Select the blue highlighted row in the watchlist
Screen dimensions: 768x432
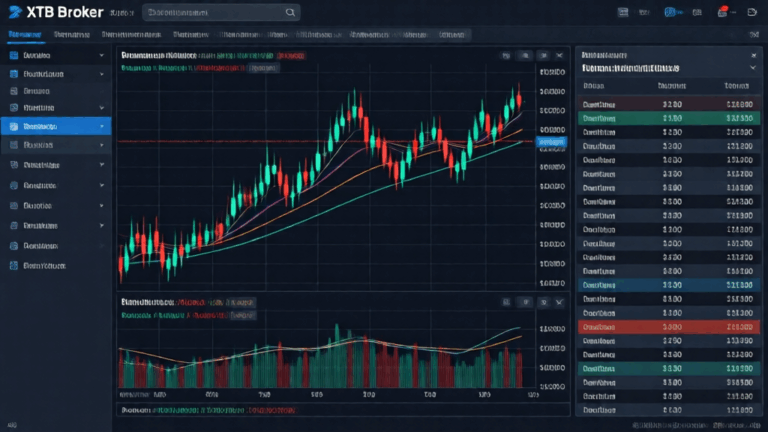tap(669, 285)
